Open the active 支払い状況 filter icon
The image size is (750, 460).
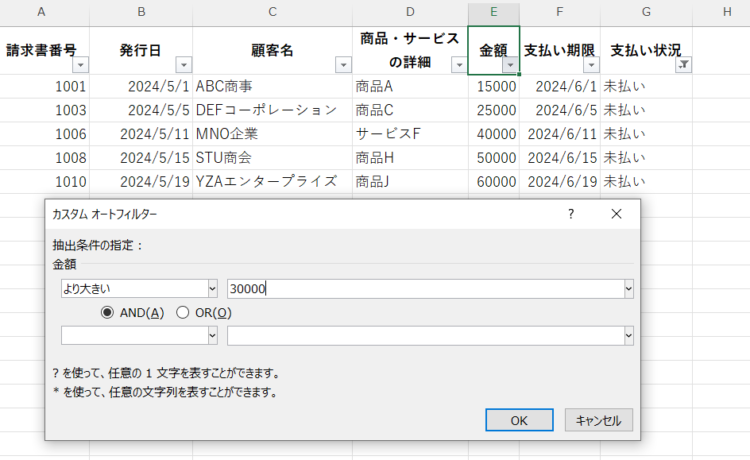pos(684,65)
